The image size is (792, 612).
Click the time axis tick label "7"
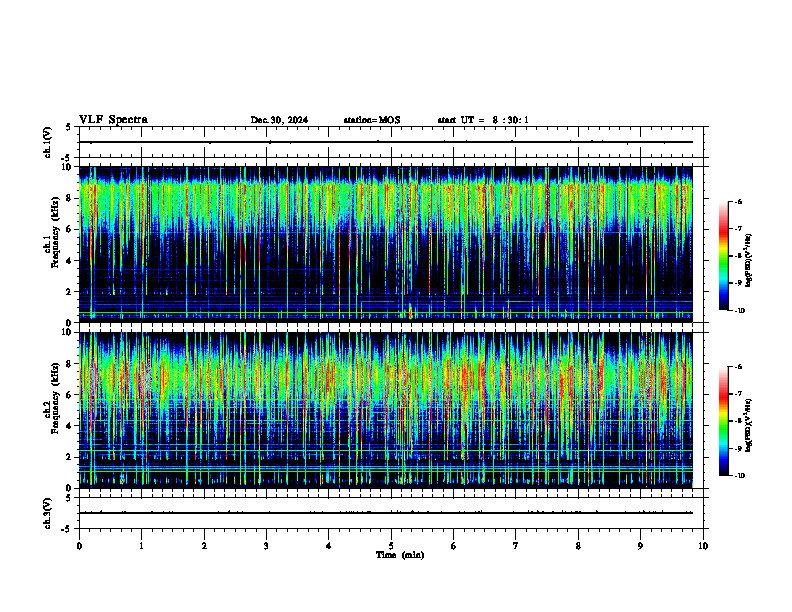[516, 546]
